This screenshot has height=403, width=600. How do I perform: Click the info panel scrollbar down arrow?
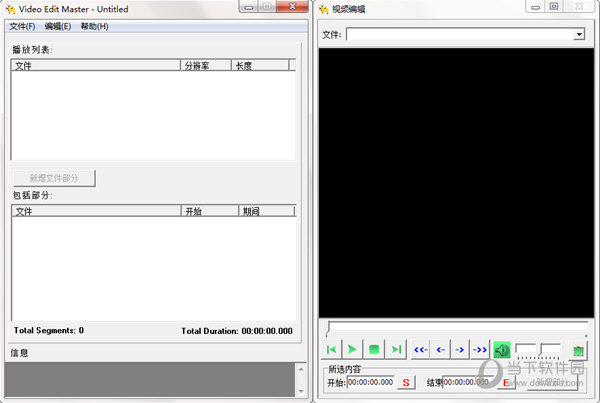tap(301, 390)
